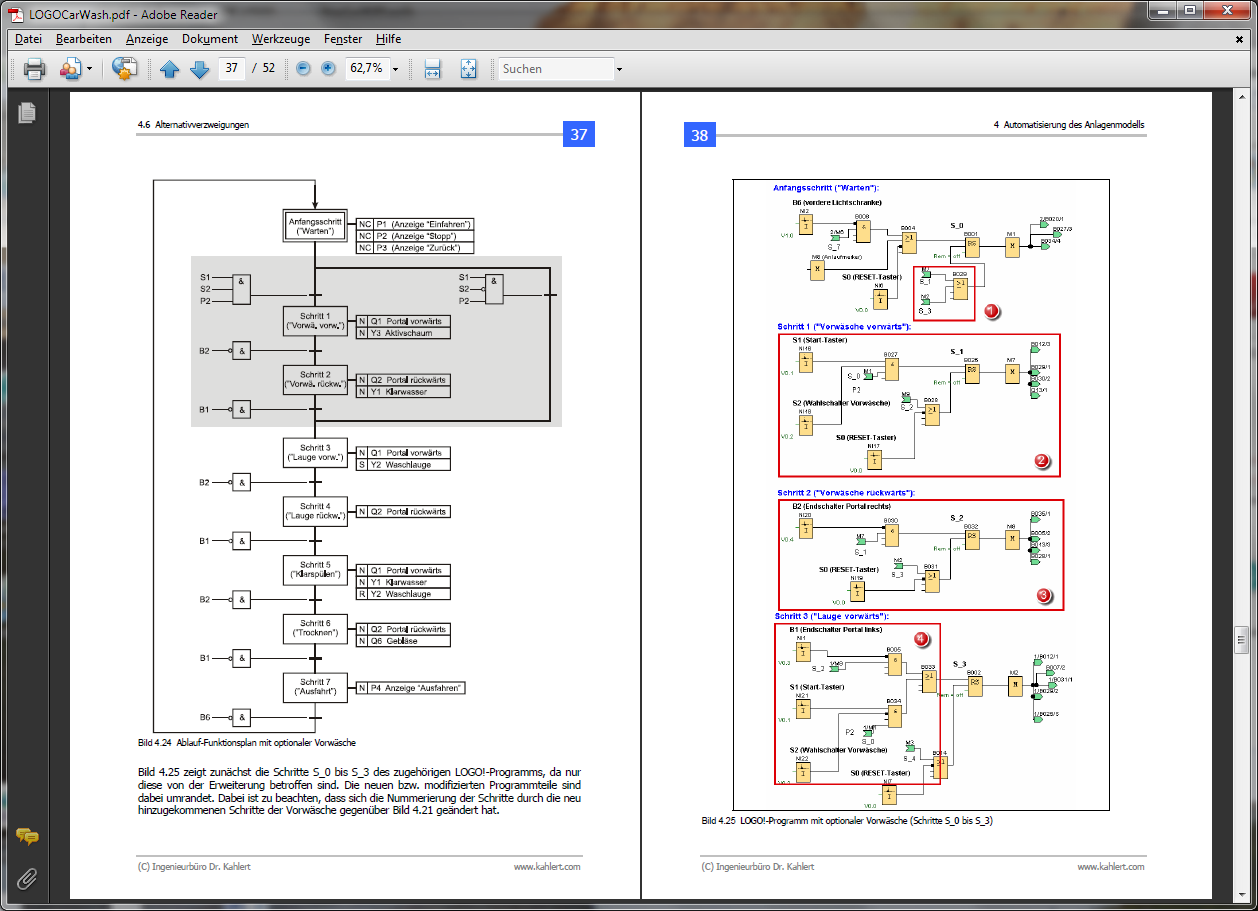Screen dimensions: 1258x911
Task: Click the fit full page icon
Action: click(468, 69)
